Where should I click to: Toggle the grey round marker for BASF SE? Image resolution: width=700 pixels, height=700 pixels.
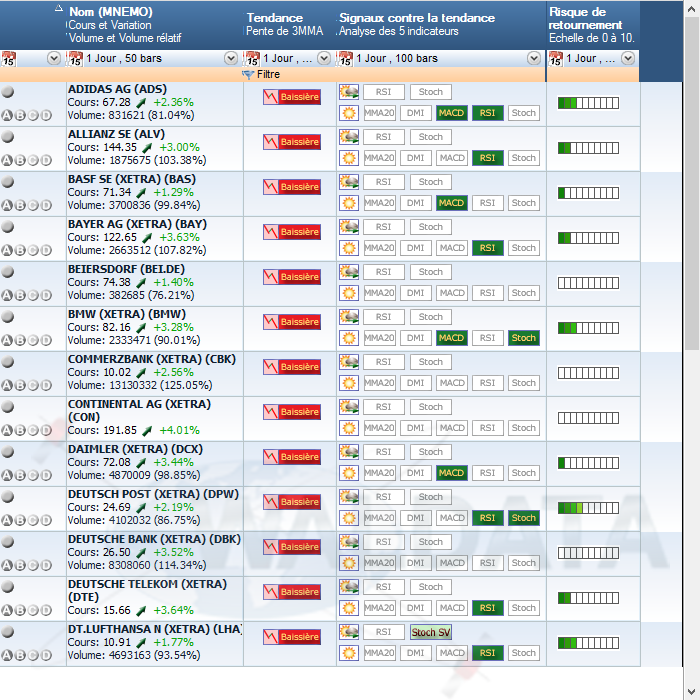(8, 182)
